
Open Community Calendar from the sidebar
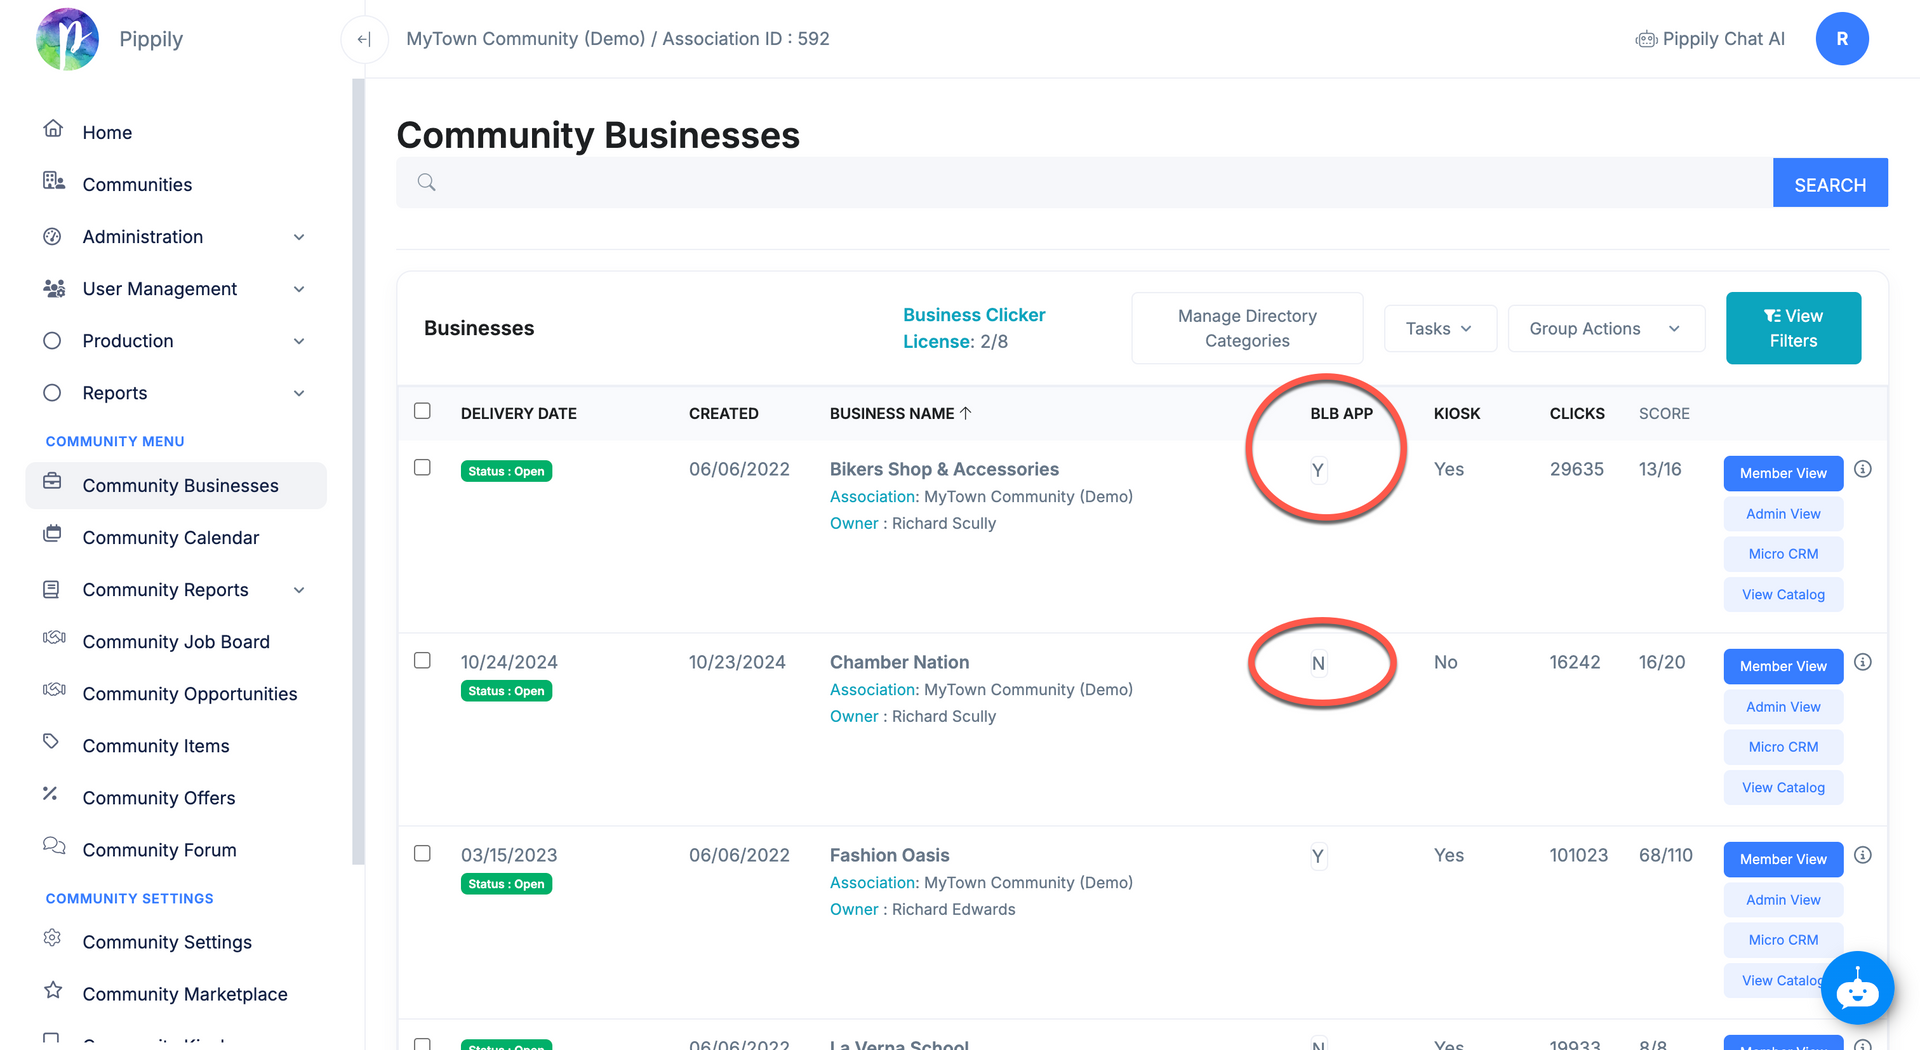[171, 538]
